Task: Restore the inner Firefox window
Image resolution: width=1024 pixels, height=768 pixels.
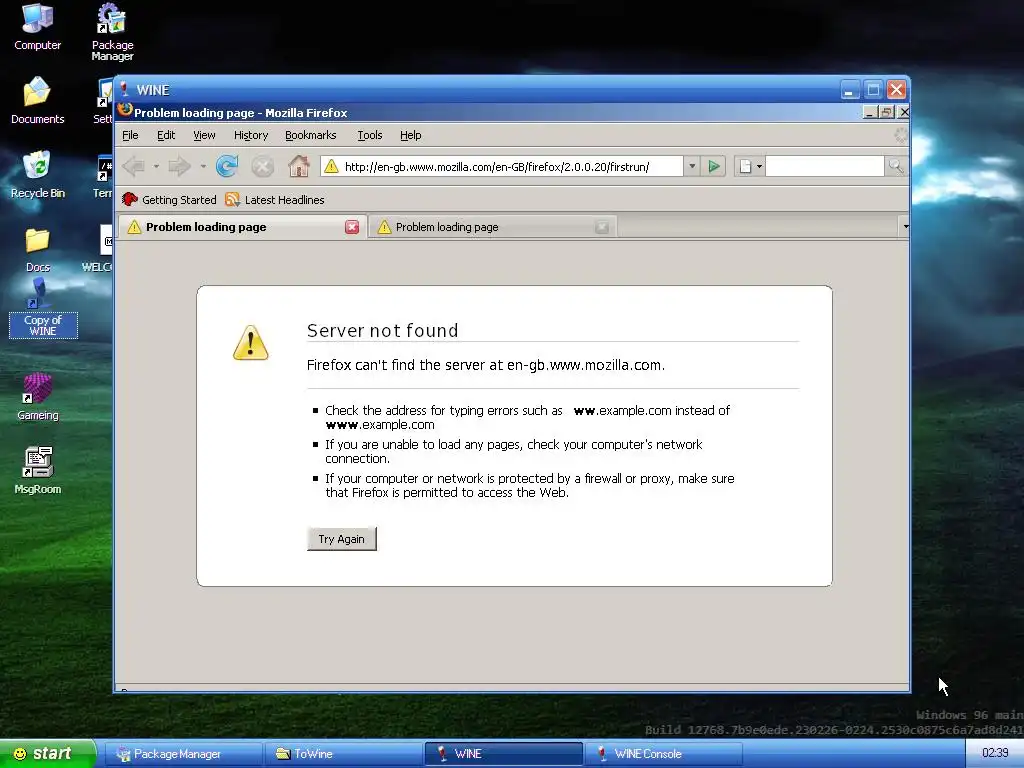Action: point(886,112)
